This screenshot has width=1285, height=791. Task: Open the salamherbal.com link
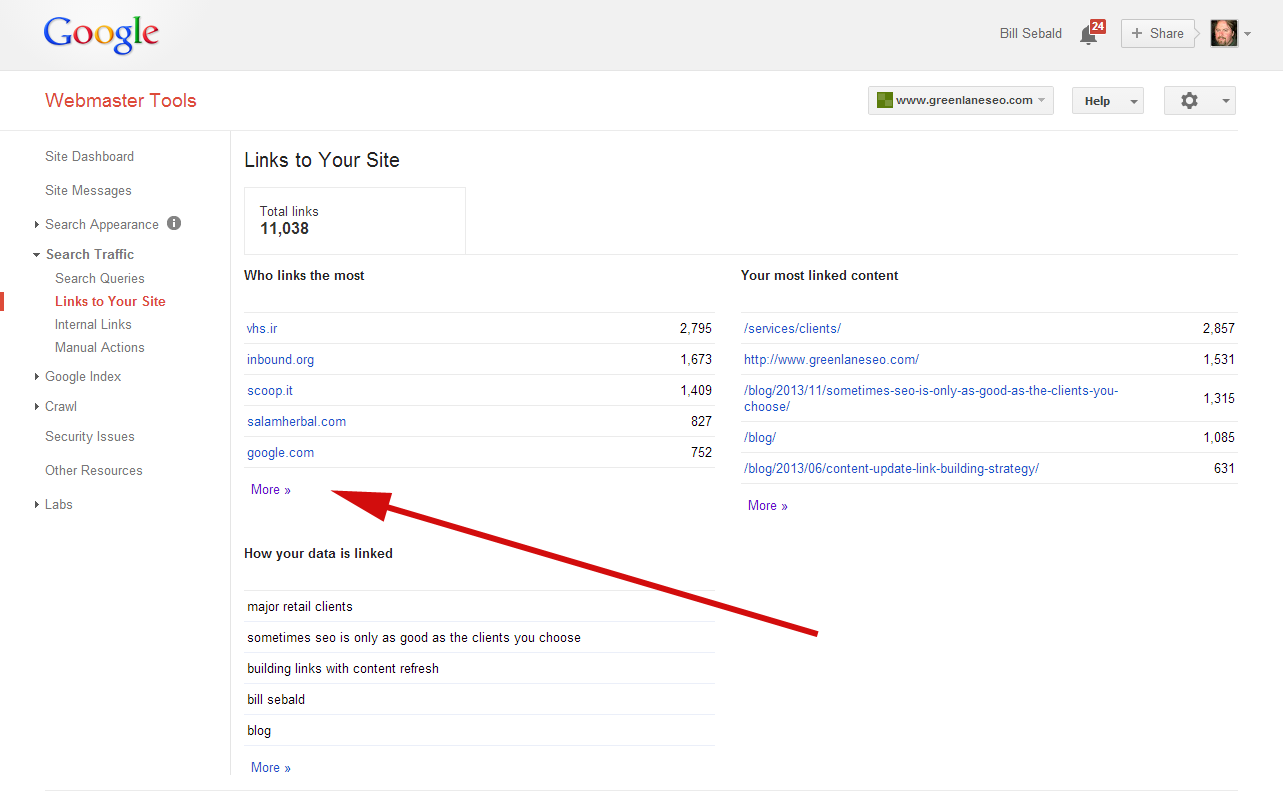coord(296,421)
